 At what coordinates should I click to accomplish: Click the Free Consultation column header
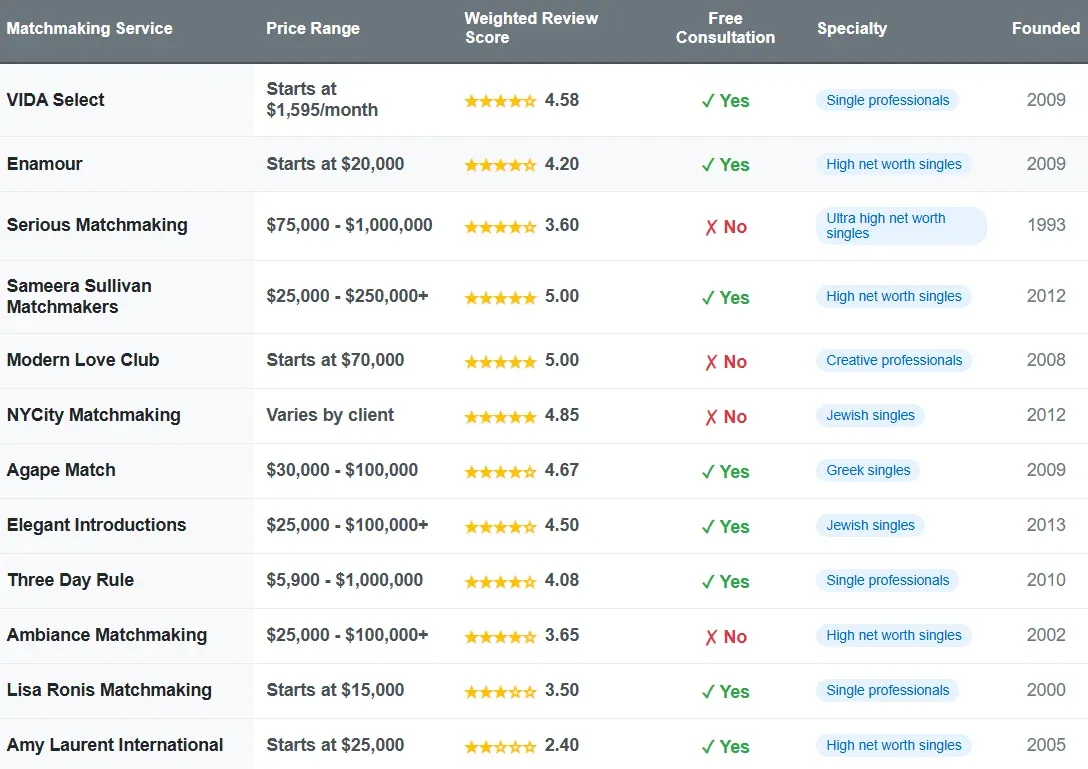pyautogui.click(x=725, y=28)
